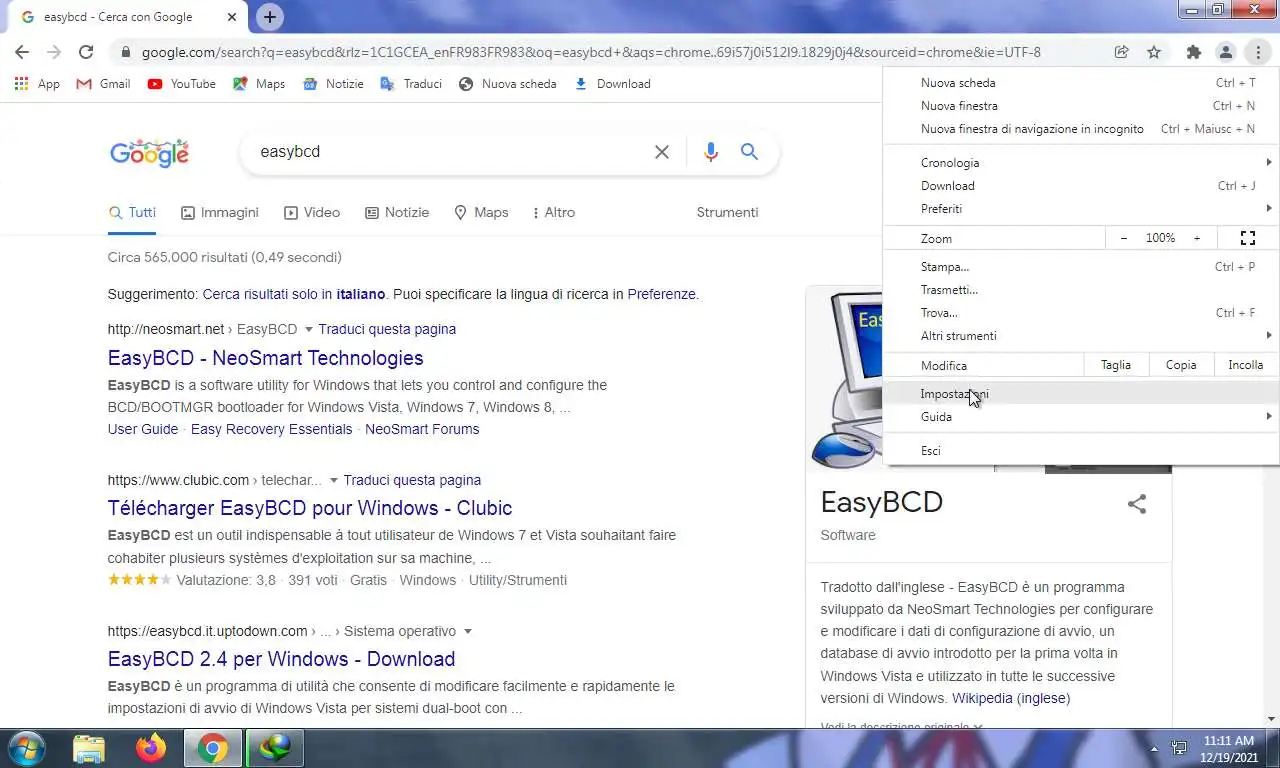1280x768 pixels.
Task: Open new tab with plus button
Action: click(x=269, y=17)
